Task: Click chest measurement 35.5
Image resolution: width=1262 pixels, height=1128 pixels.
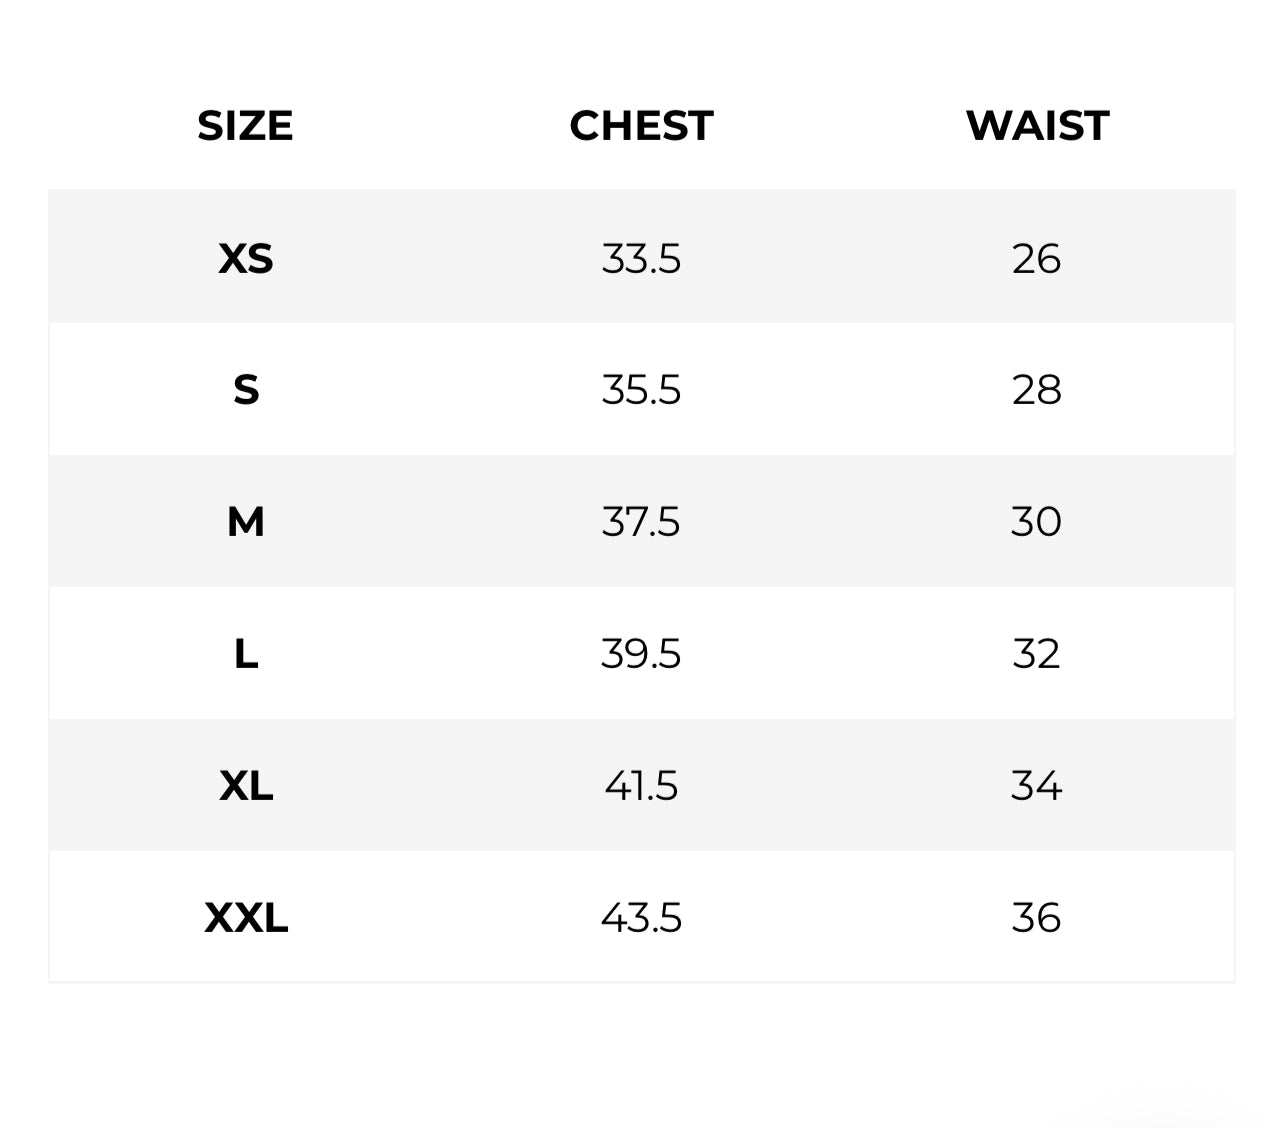Action: point(641,390)
